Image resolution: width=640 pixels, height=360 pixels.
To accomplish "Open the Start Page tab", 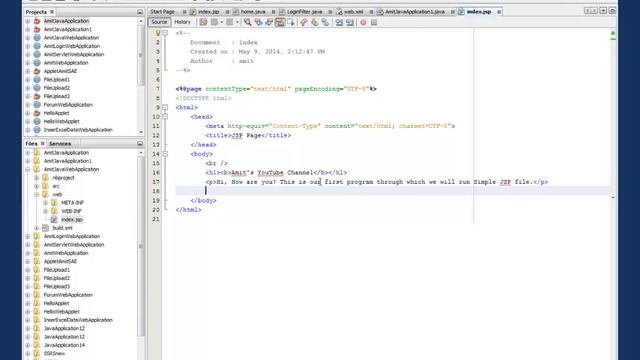I will pos(162,12).
